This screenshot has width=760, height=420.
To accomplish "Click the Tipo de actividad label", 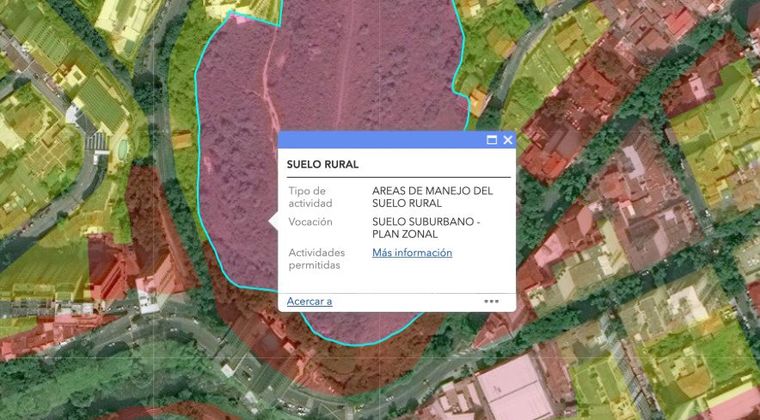I will (308, 196).
